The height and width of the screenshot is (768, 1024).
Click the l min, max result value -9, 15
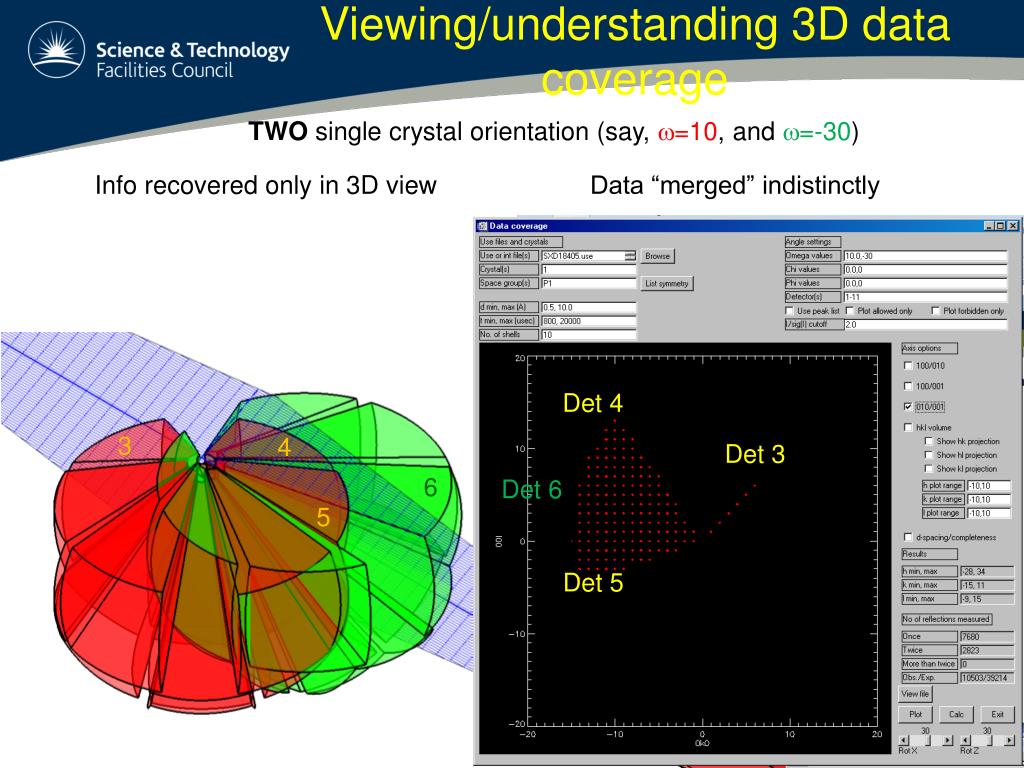coord(986,599)
